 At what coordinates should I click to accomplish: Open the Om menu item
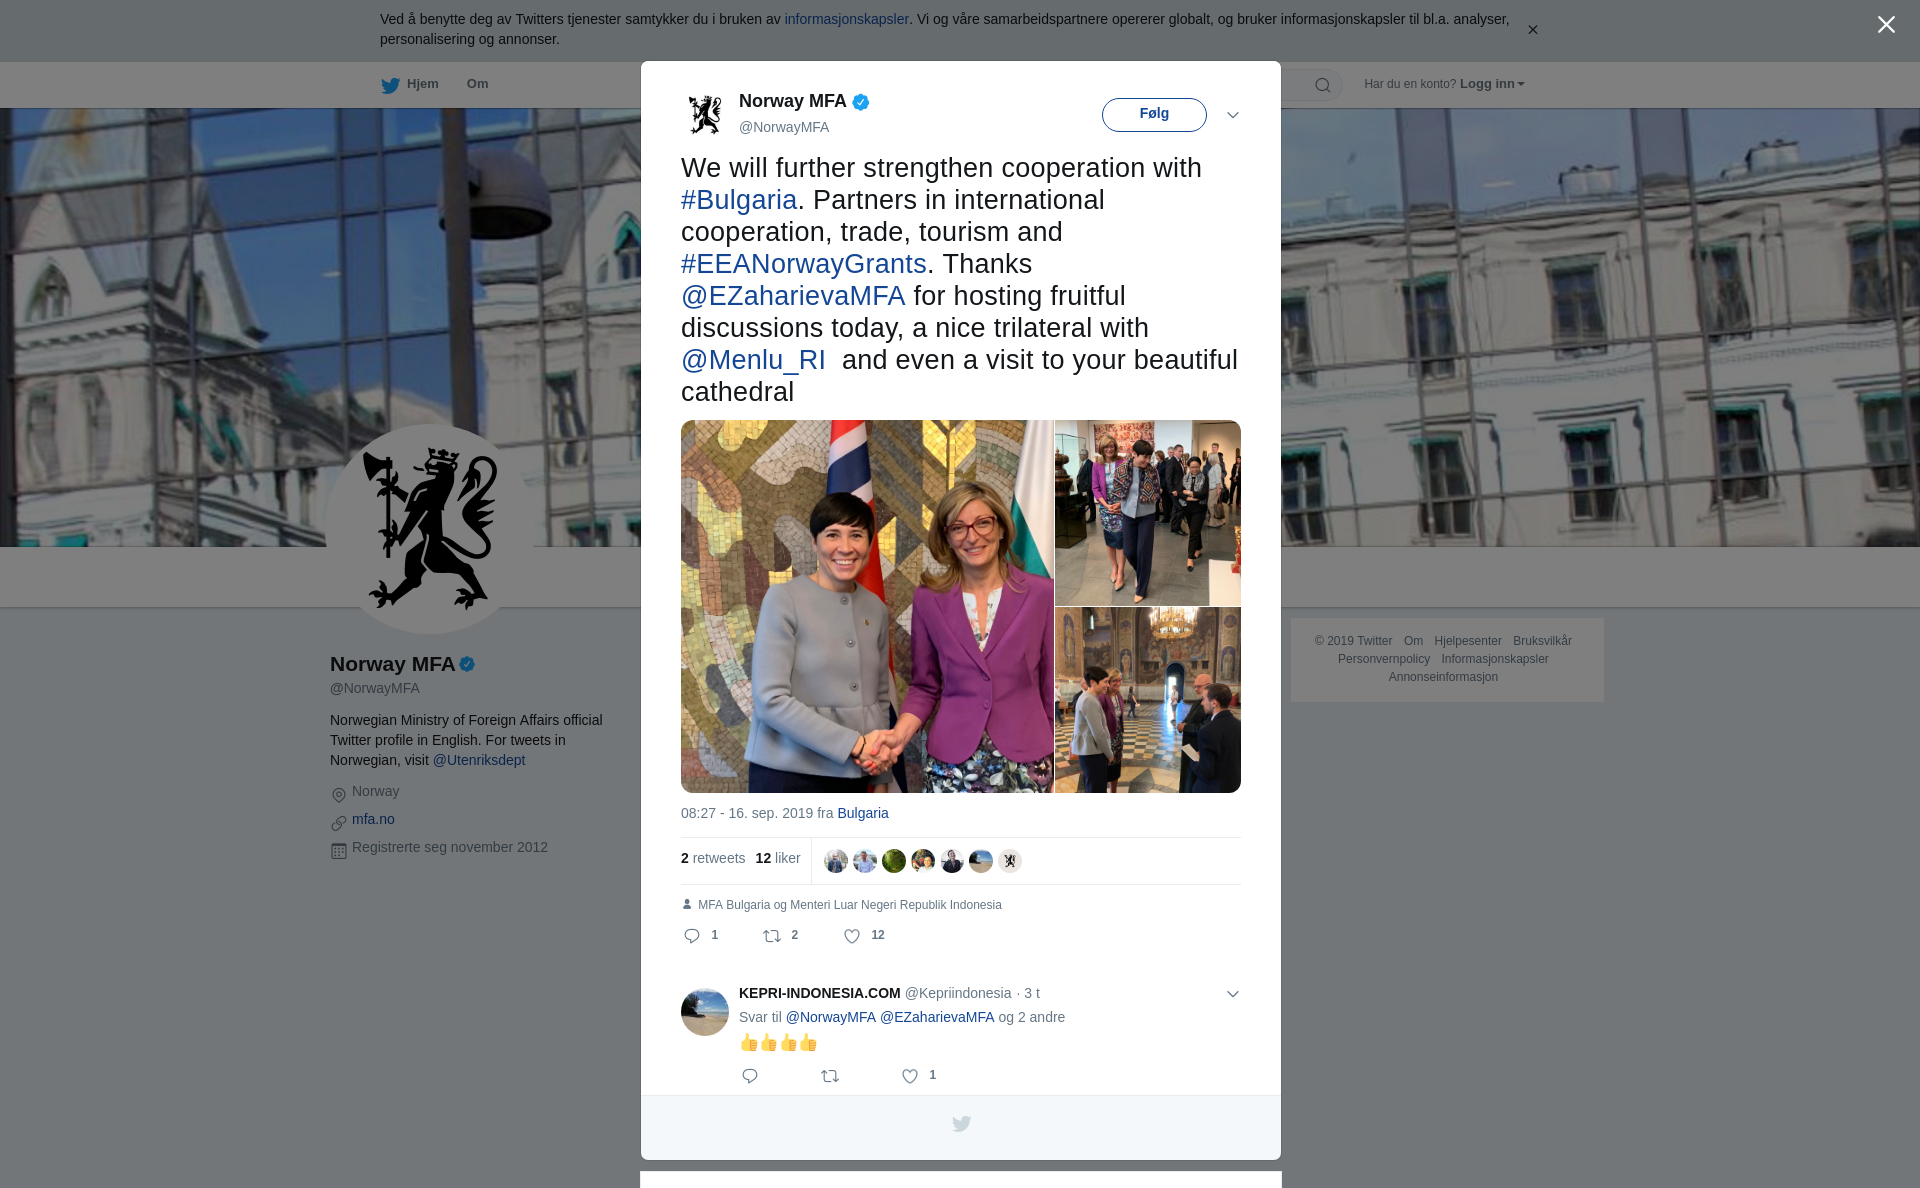pyautogui.click(x=477, y=84)
